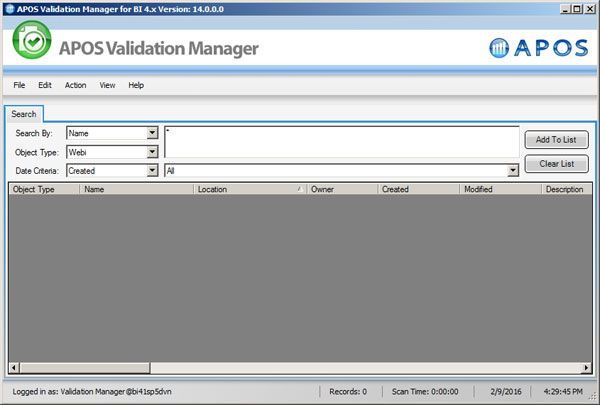Open the File menu
This screenshot has height=405, width=600.
[19, 85]
